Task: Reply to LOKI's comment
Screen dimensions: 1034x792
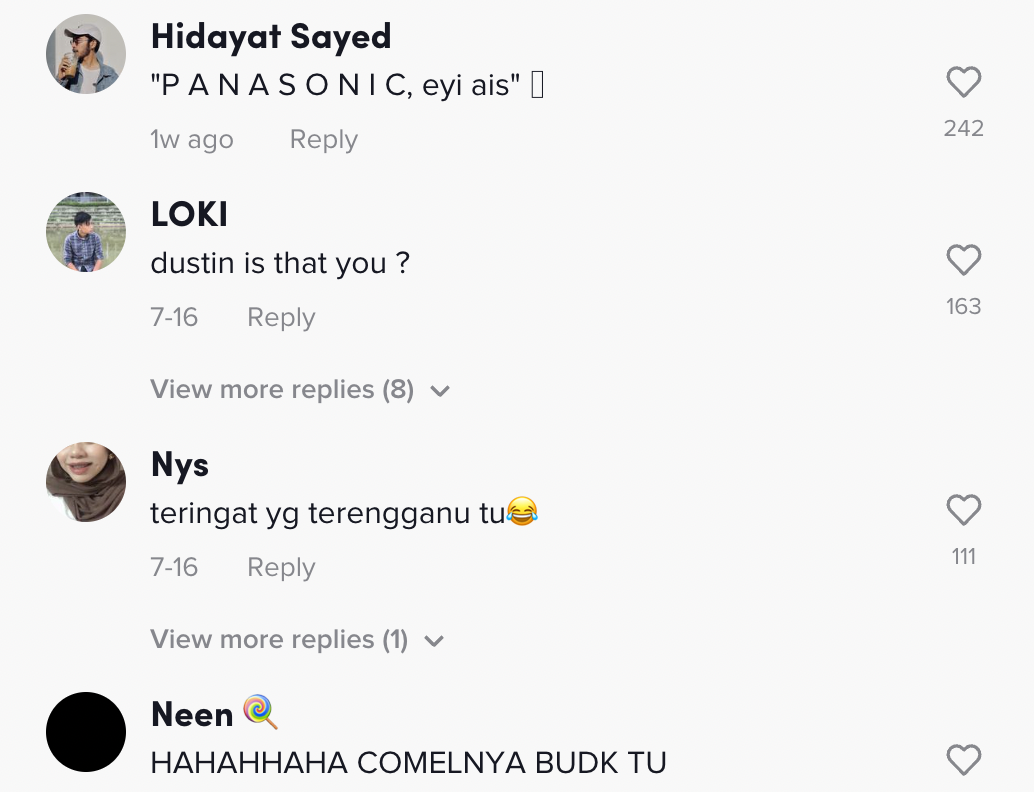Action: pos(282,317)
